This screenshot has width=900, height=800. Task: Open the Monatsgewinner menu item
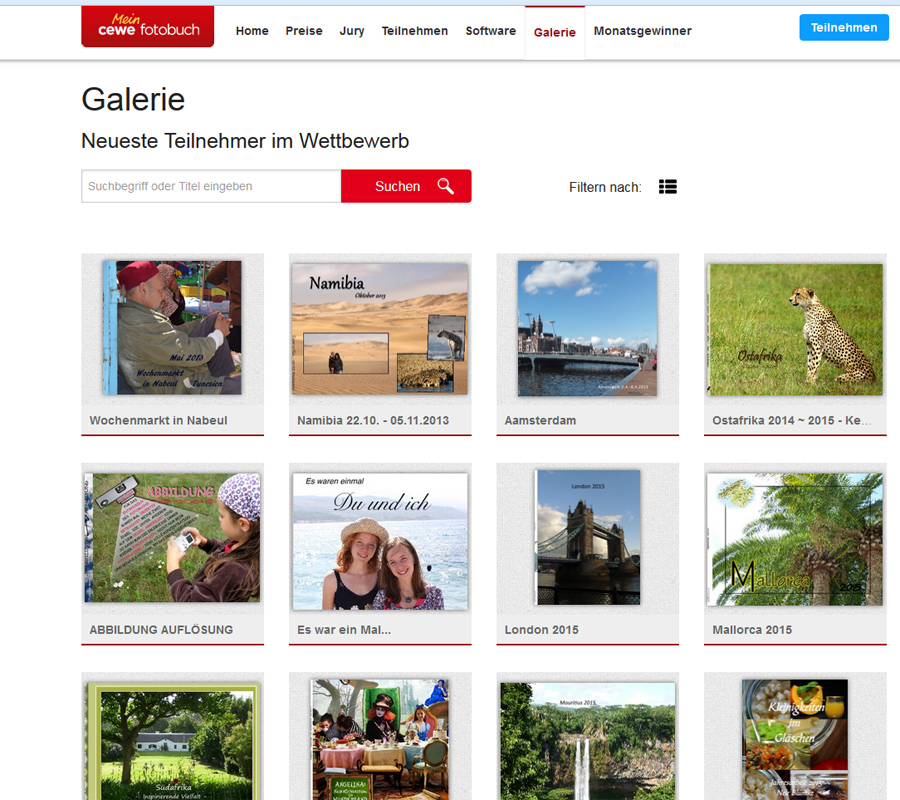click(642, 31)
